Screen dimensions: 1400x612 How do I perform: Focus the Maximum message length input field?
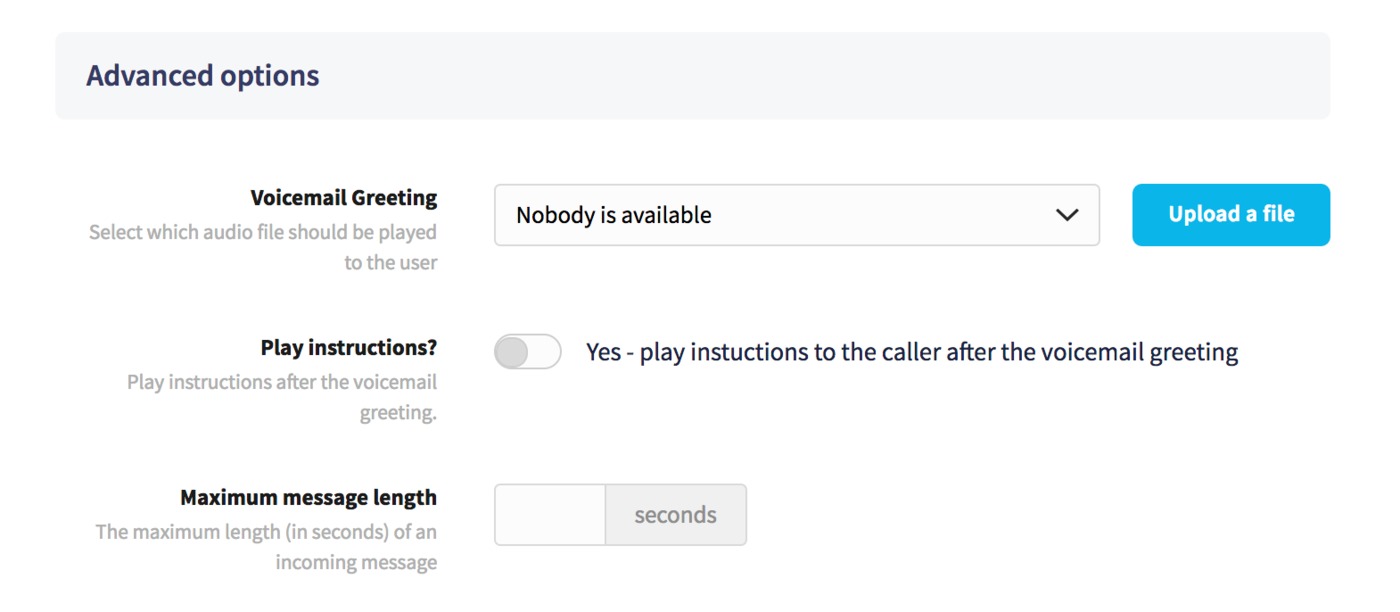pyautogui.click(x=550, y=515)
